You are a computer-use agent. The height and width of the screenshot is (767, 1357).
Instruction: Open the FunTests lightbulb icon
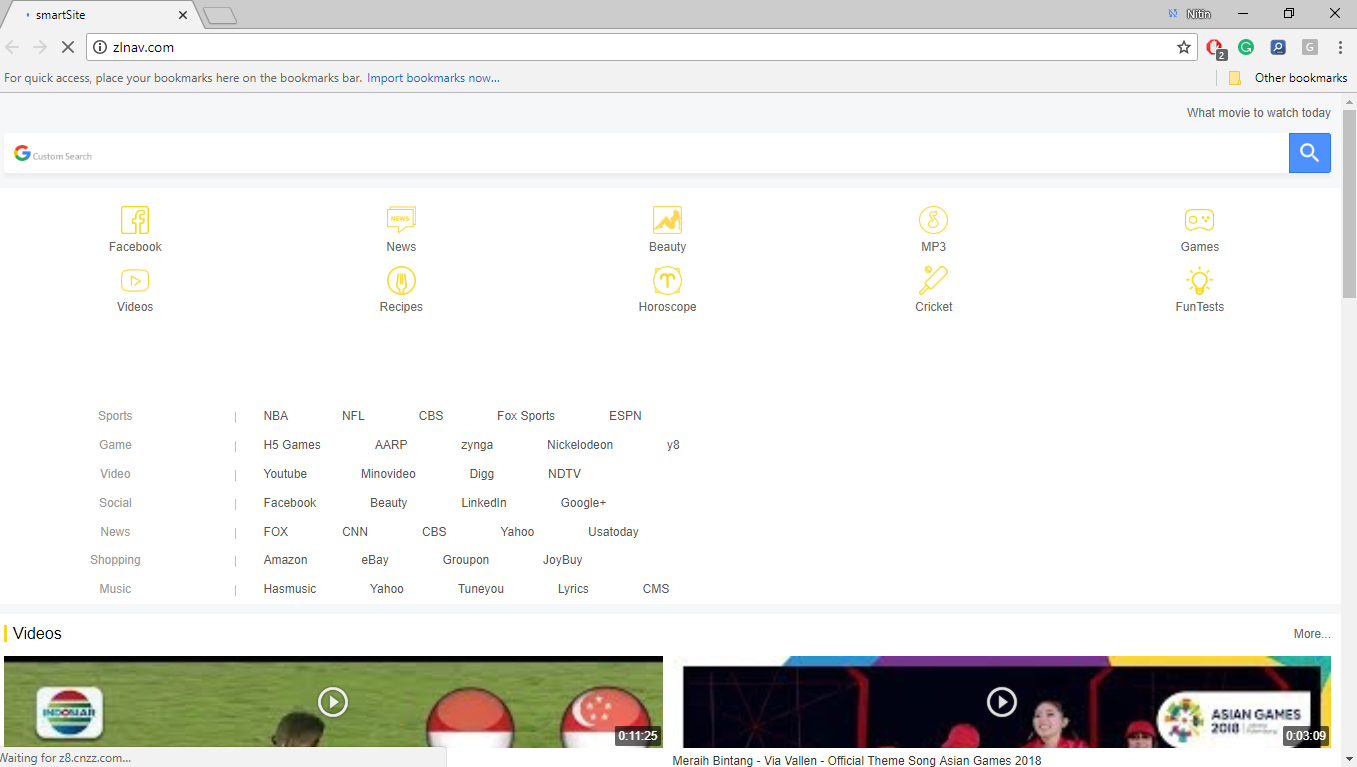pos(1199,280)
